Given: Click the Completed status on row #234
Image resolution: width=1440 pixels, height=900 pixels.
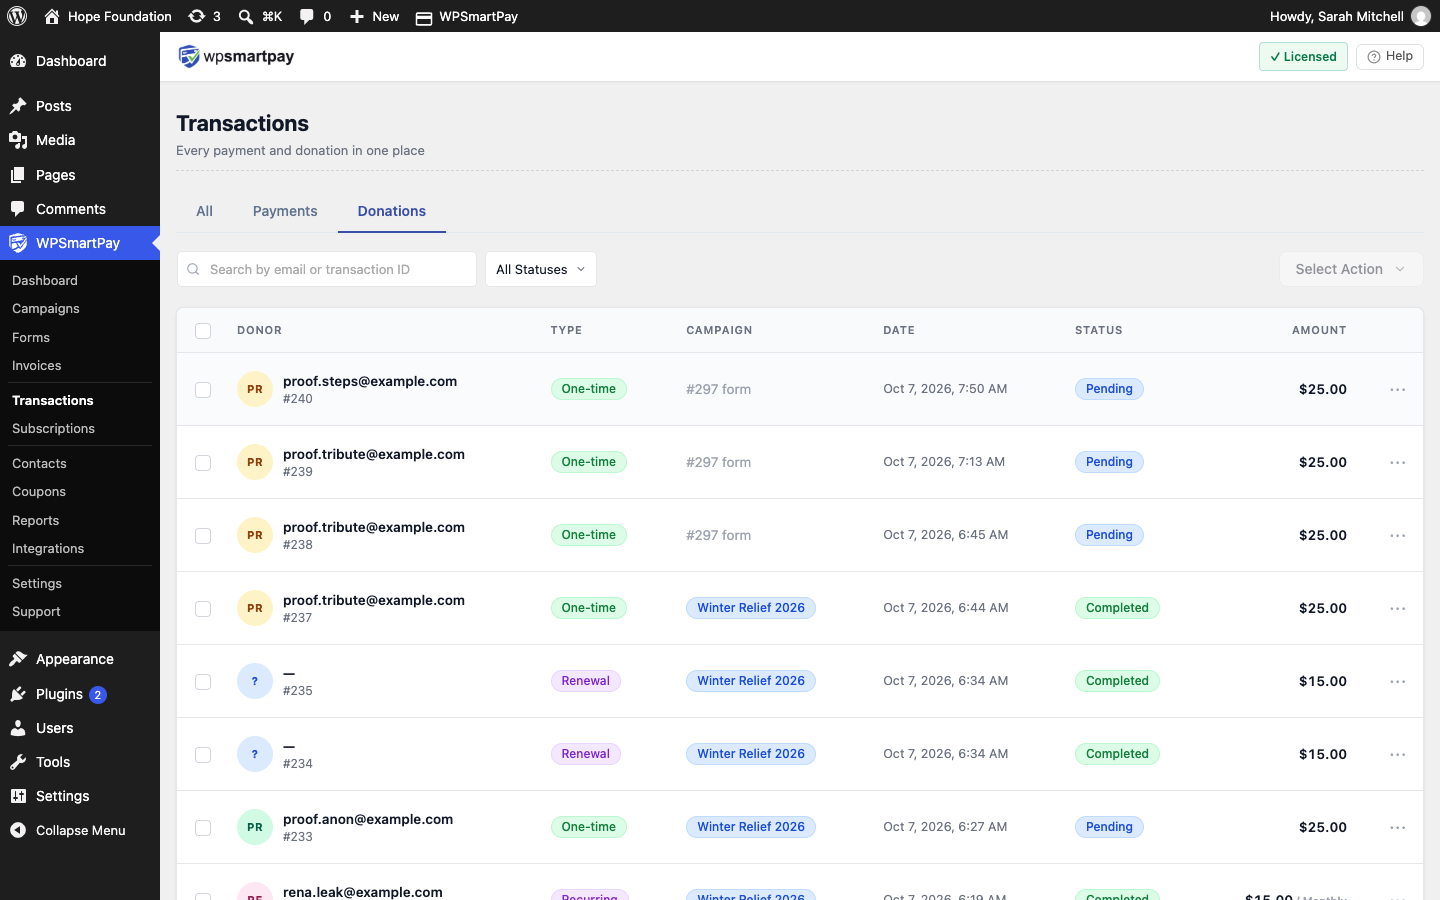Looking at the screenshot, I should (1117, 754).
